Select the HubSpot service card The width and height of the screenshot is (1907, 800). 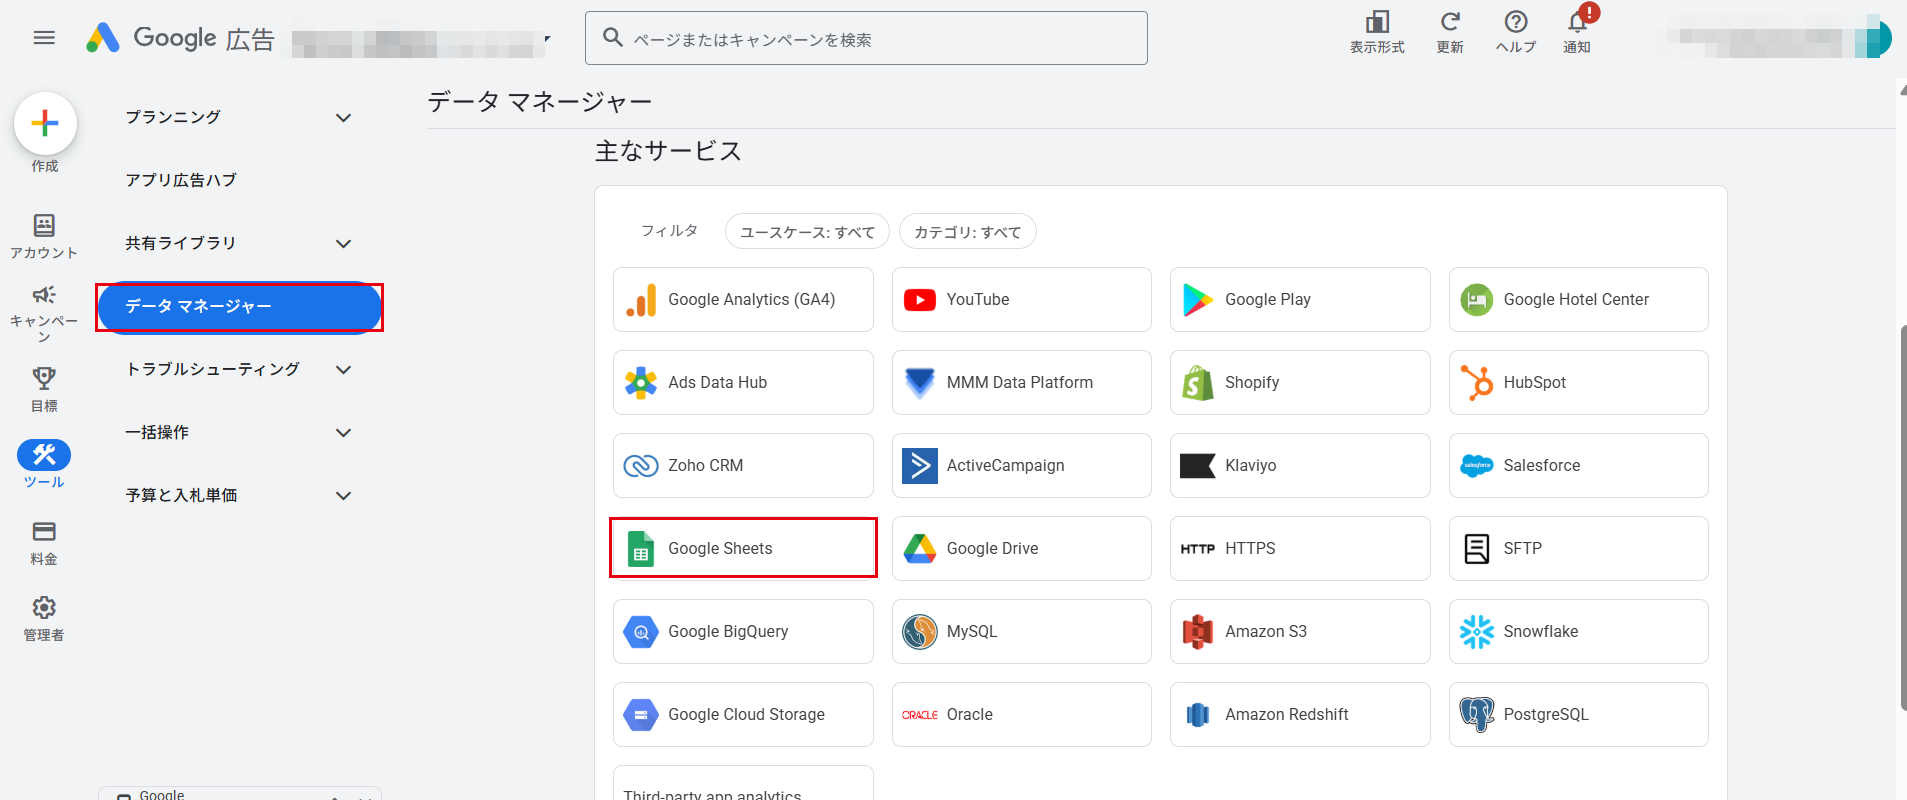(x=1578, y=383)
